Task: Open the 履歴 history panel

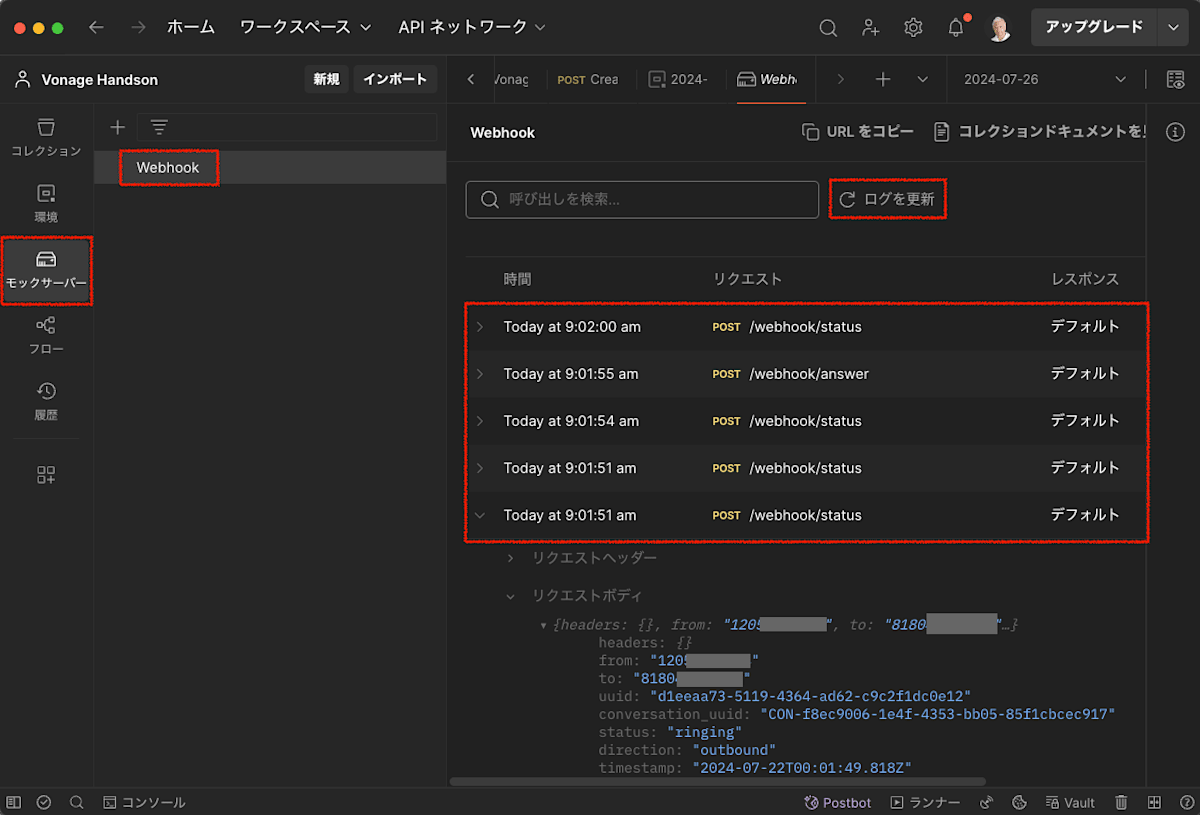Action: 46,401
